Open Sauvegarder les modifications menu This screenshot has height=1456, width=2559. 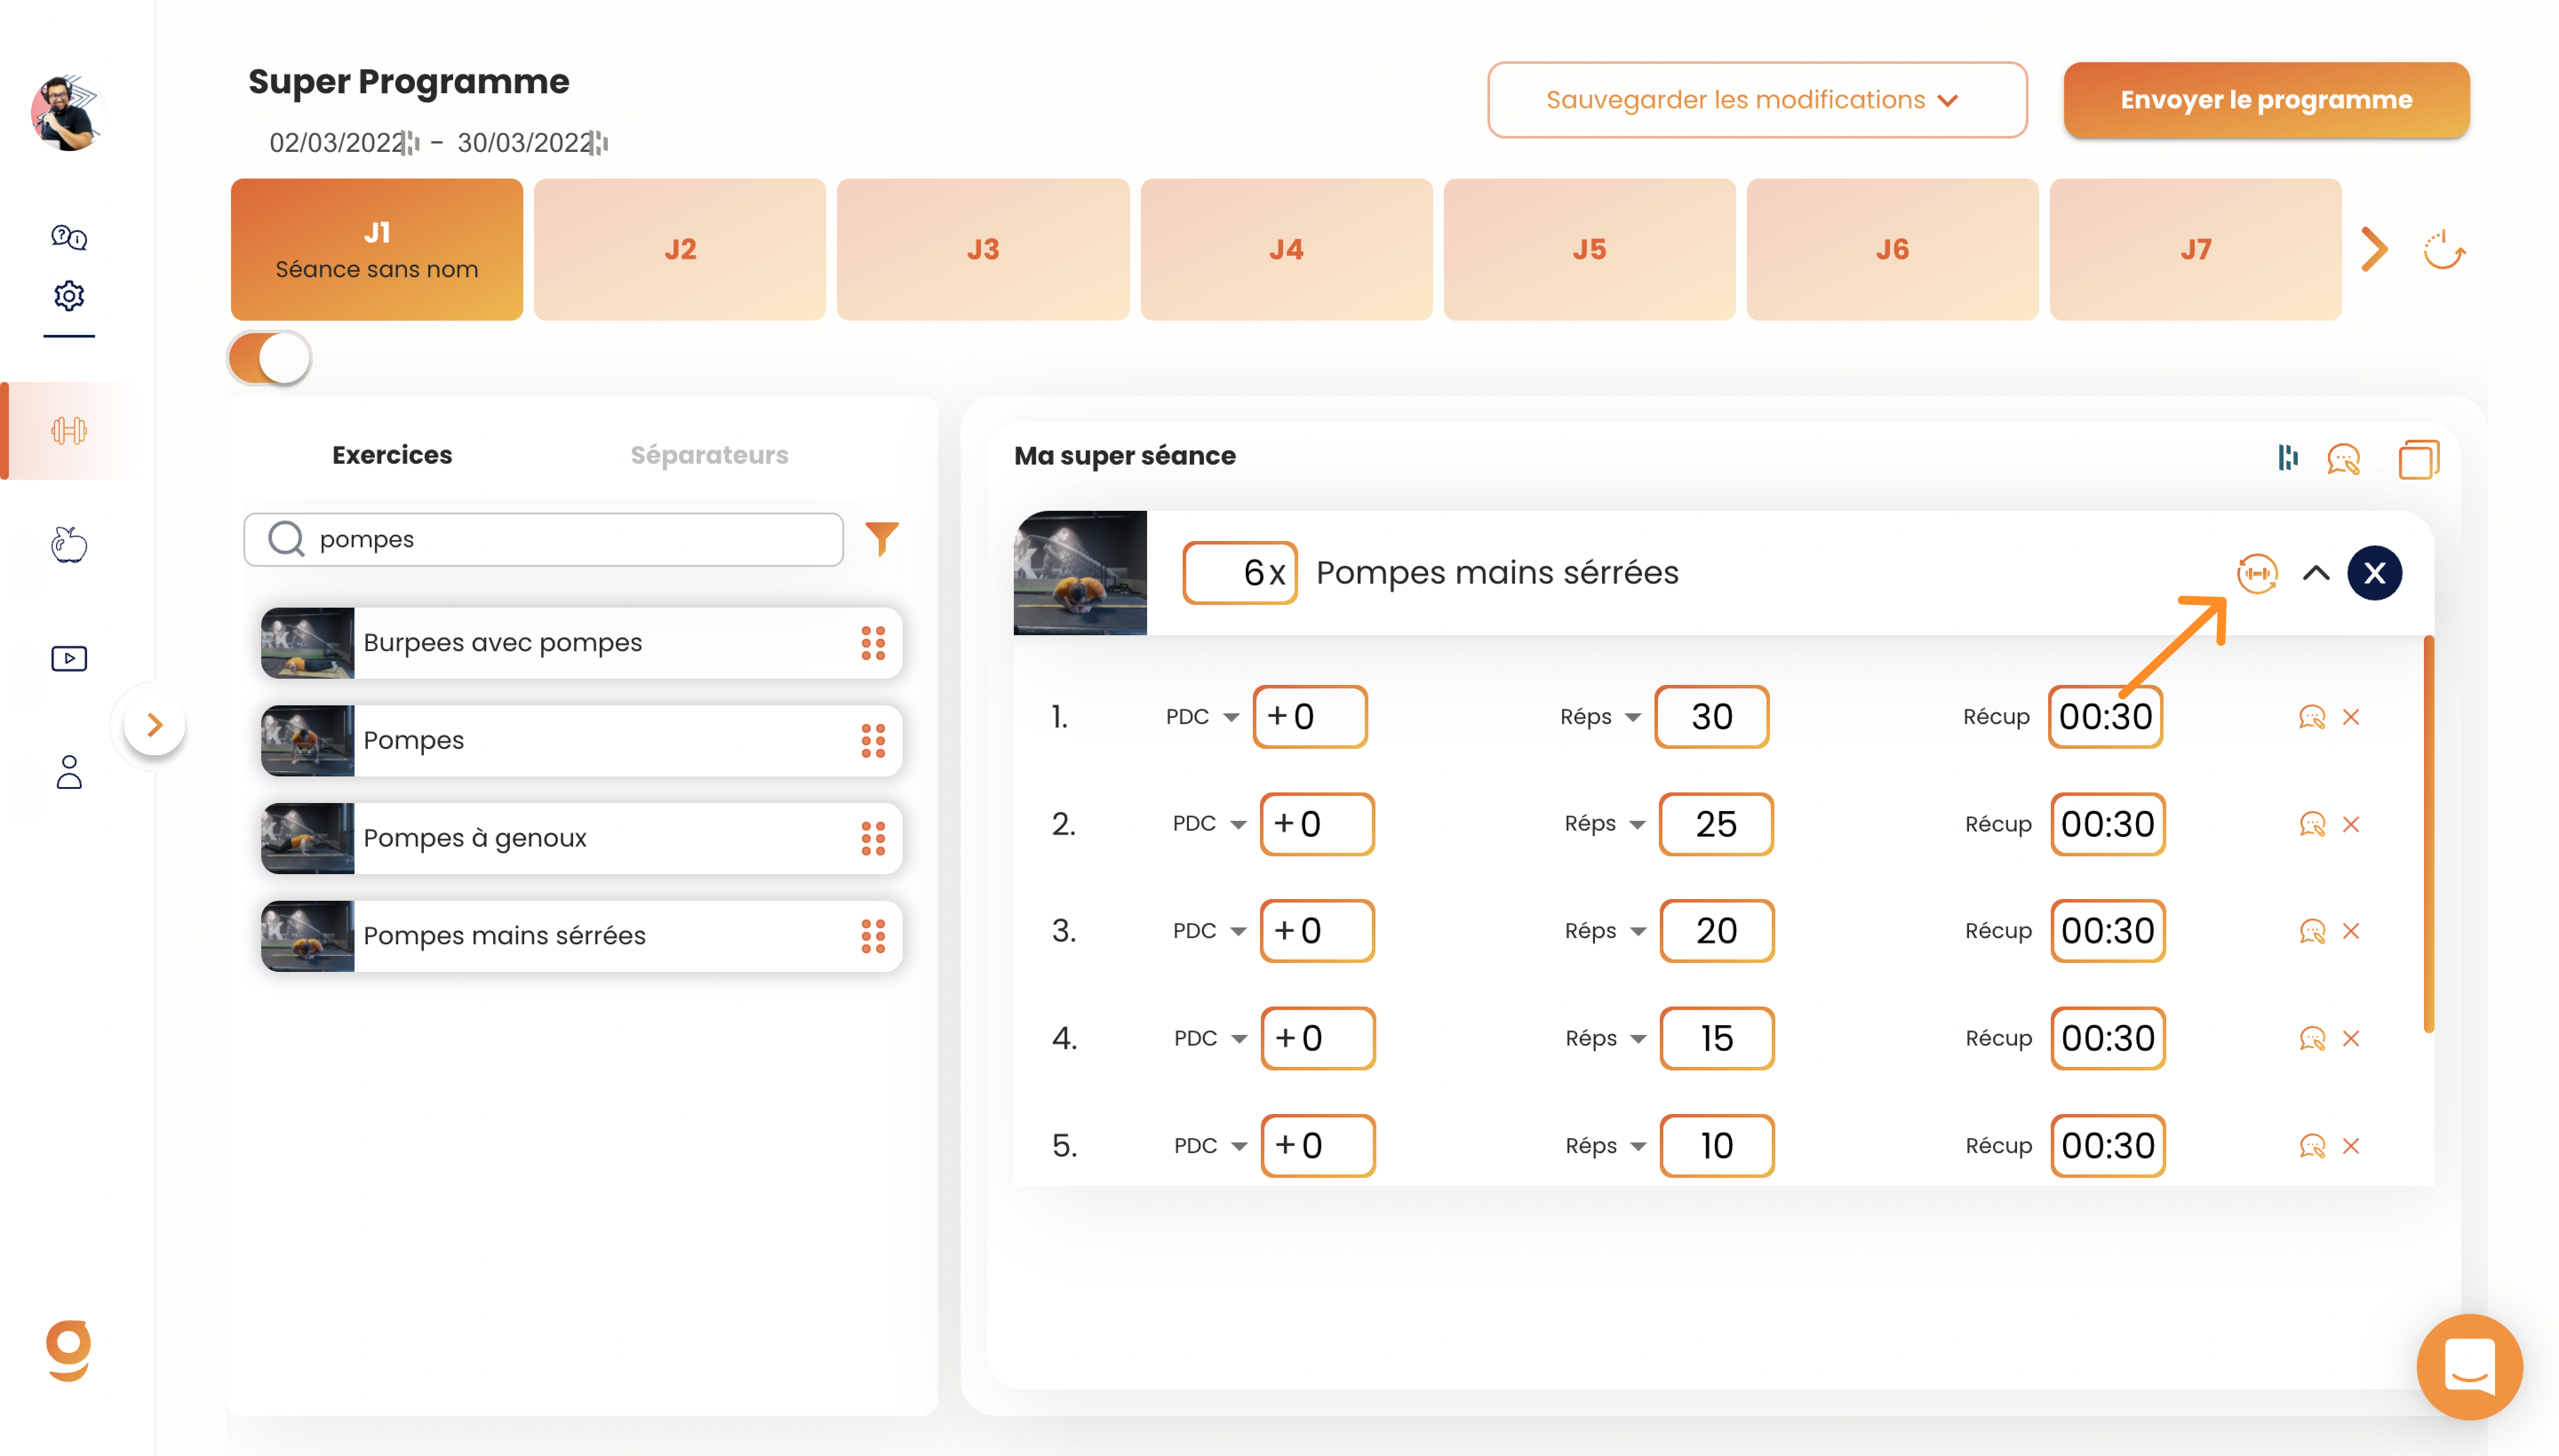point(1756,100)
